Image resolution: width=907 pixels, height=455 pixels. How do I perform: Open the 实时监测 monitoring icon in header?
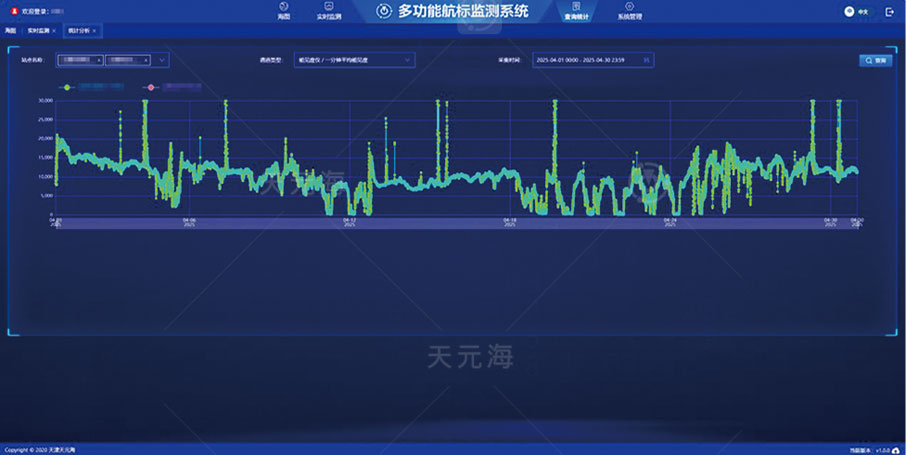(328, 7)
